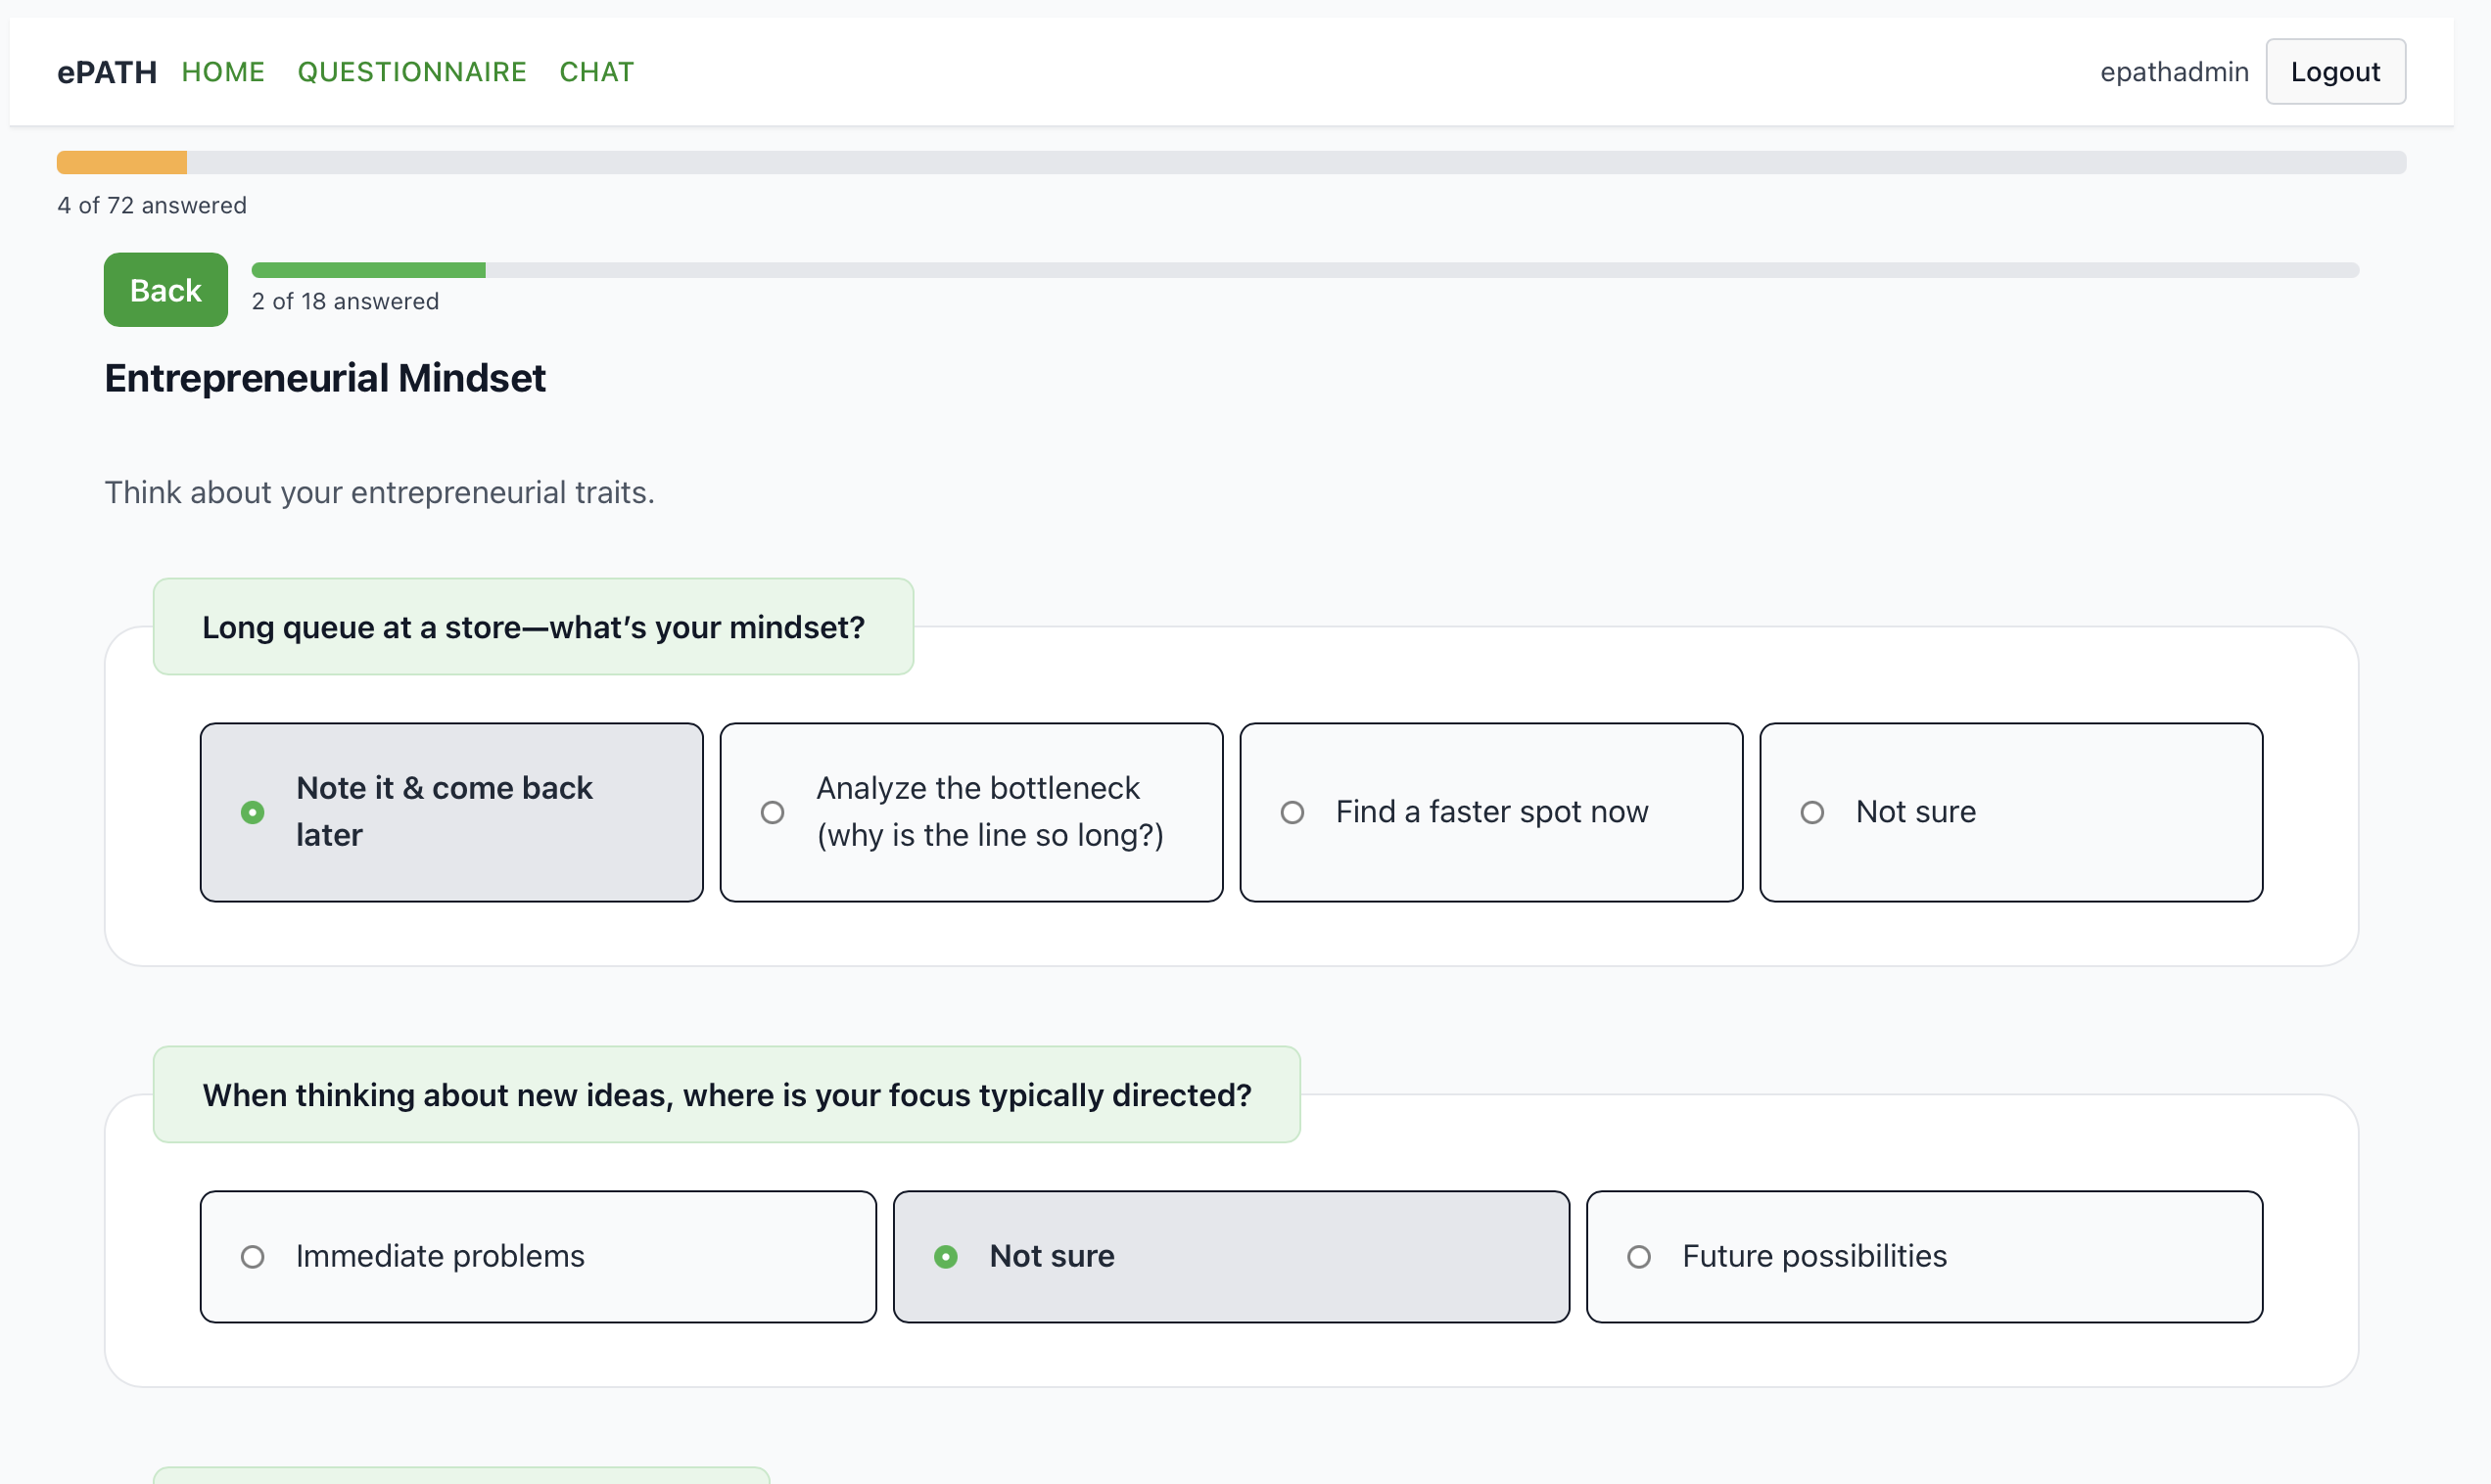Go to the QUESTIONNAIRE page

(412, 72)
